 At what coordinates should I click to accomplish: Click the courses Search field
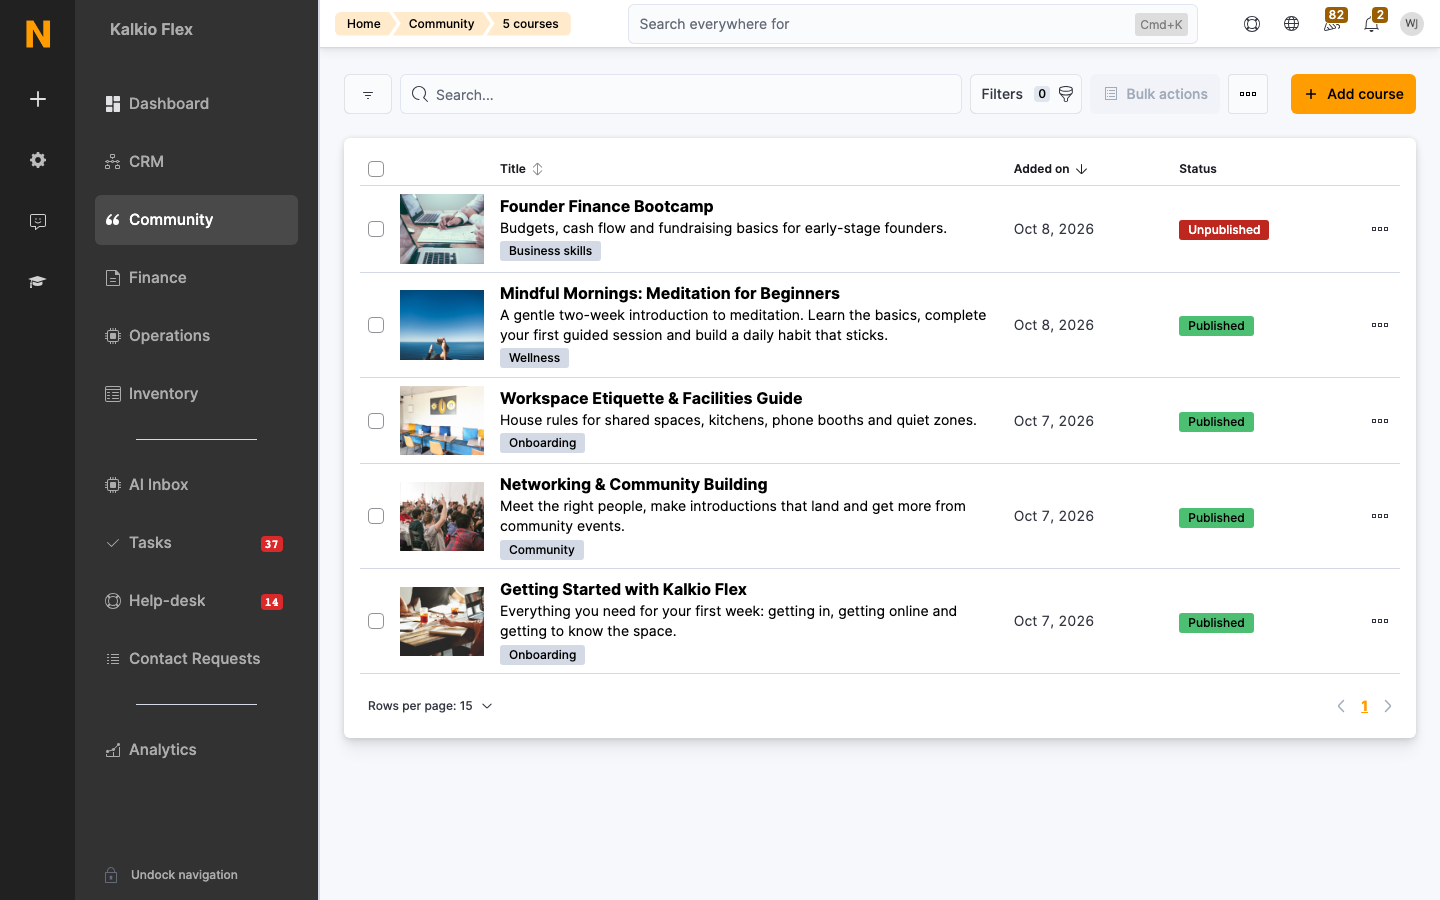[681, 94]
